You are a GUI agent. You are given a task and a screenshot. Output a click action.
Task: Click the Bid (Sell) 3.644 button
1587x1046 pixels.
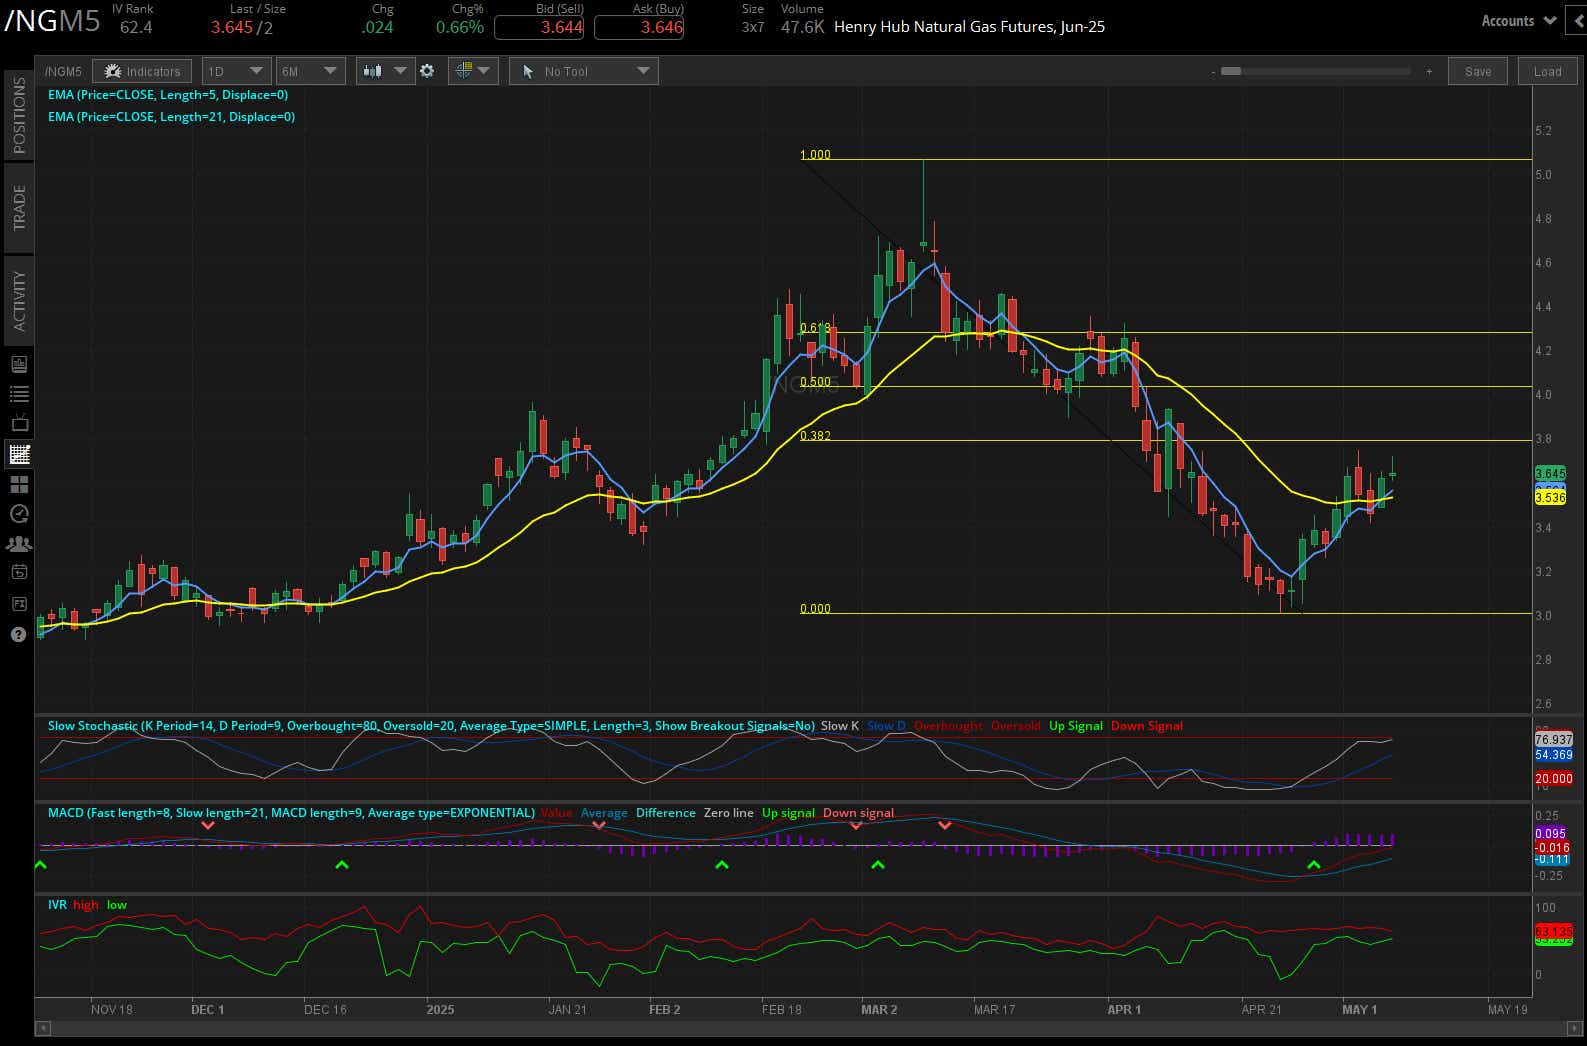tap(539, 28)
